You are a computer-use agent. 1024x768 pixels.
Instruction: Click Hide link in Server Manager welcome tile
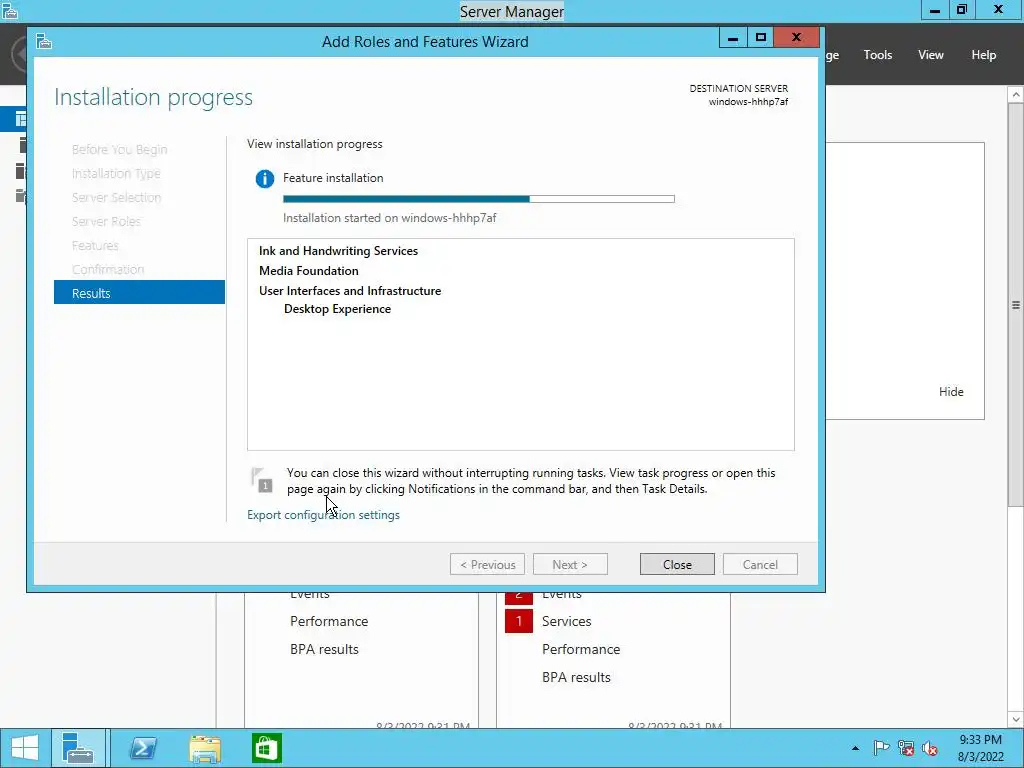951,392
